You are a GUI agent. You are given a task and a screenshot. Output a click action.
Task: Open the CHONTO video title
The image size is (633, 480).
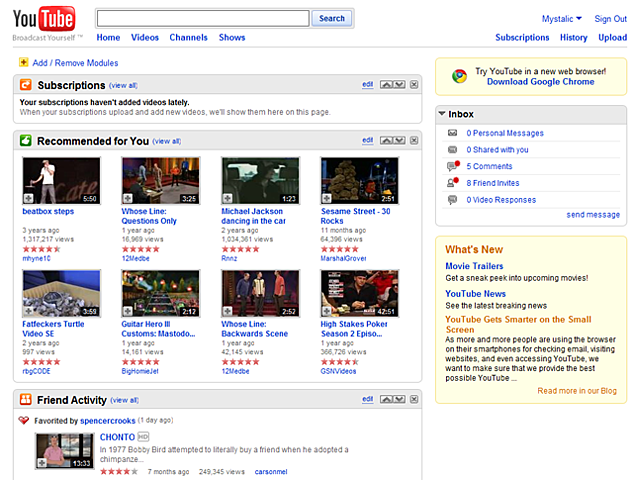point(117,437)
